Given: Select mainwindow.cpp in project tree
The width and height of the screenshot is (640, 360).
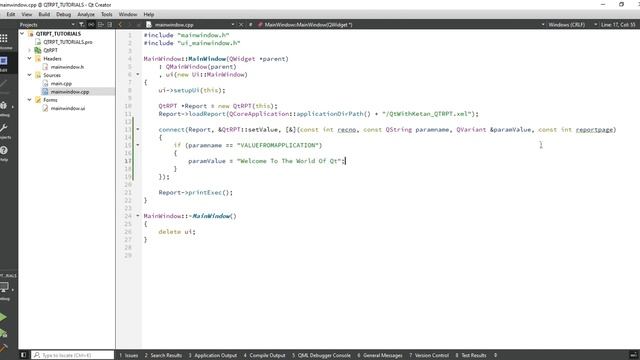Looking at the screenshot, I should click(69, 92).
